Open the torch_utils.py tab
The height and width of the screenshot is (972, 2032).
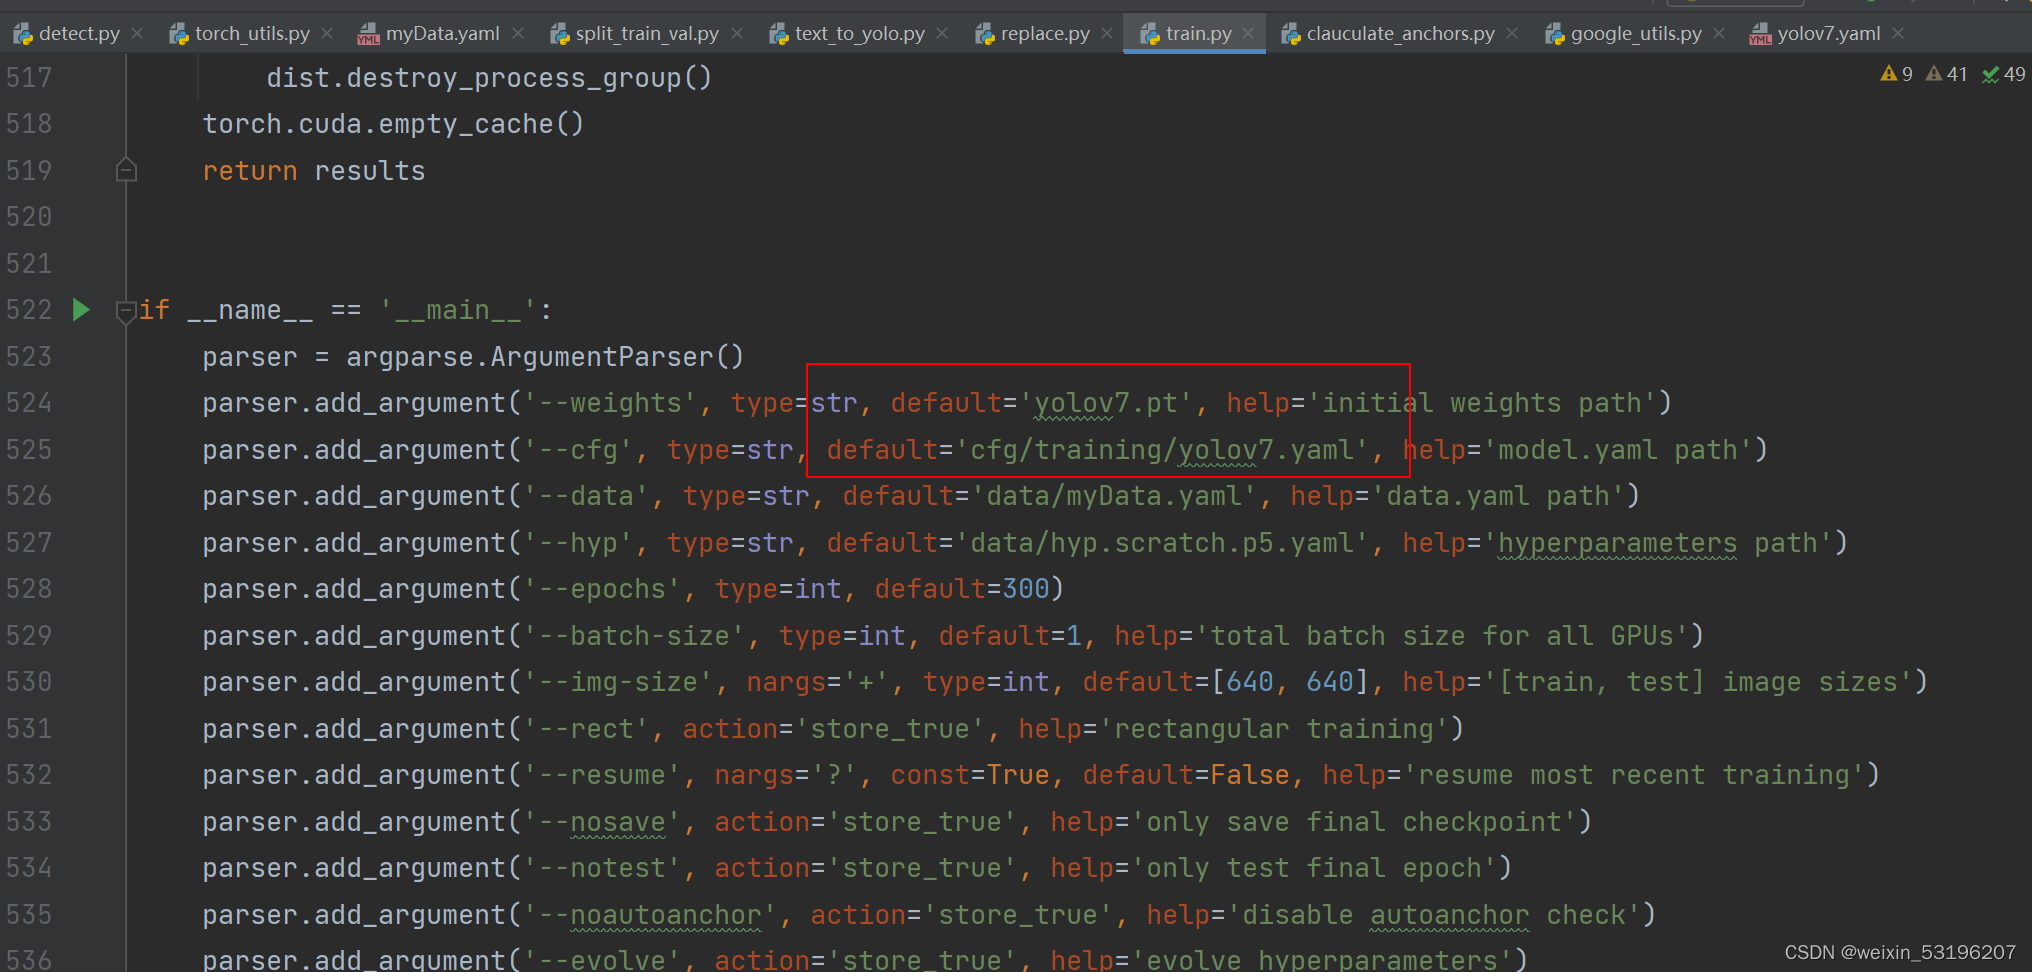pos(240,33)
